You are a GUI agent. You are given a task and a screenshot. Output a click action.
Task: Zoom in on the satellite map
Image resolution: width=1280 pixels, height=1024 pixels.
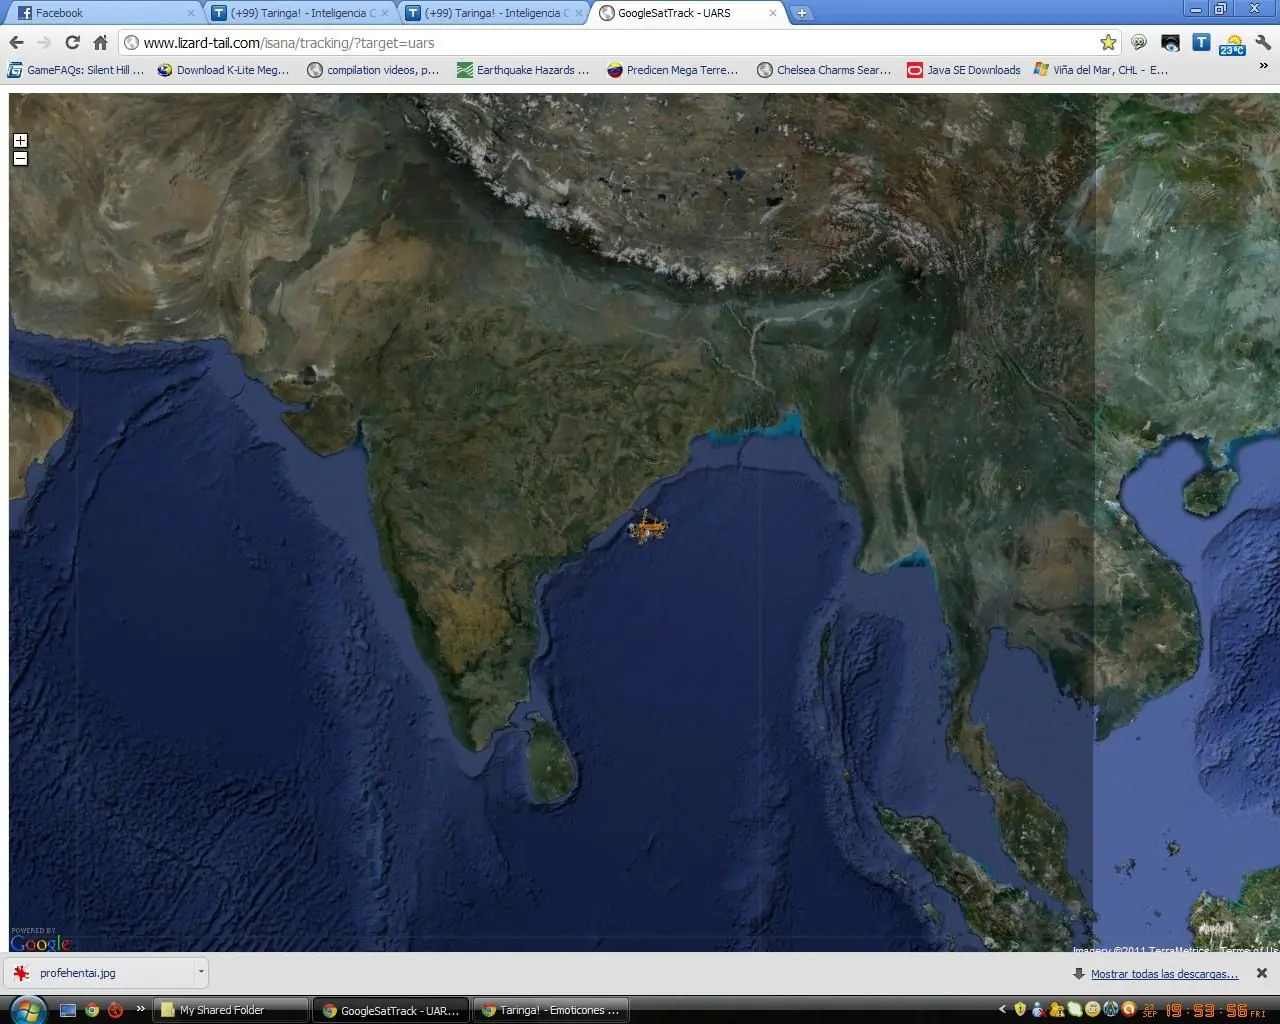(20, 140)
